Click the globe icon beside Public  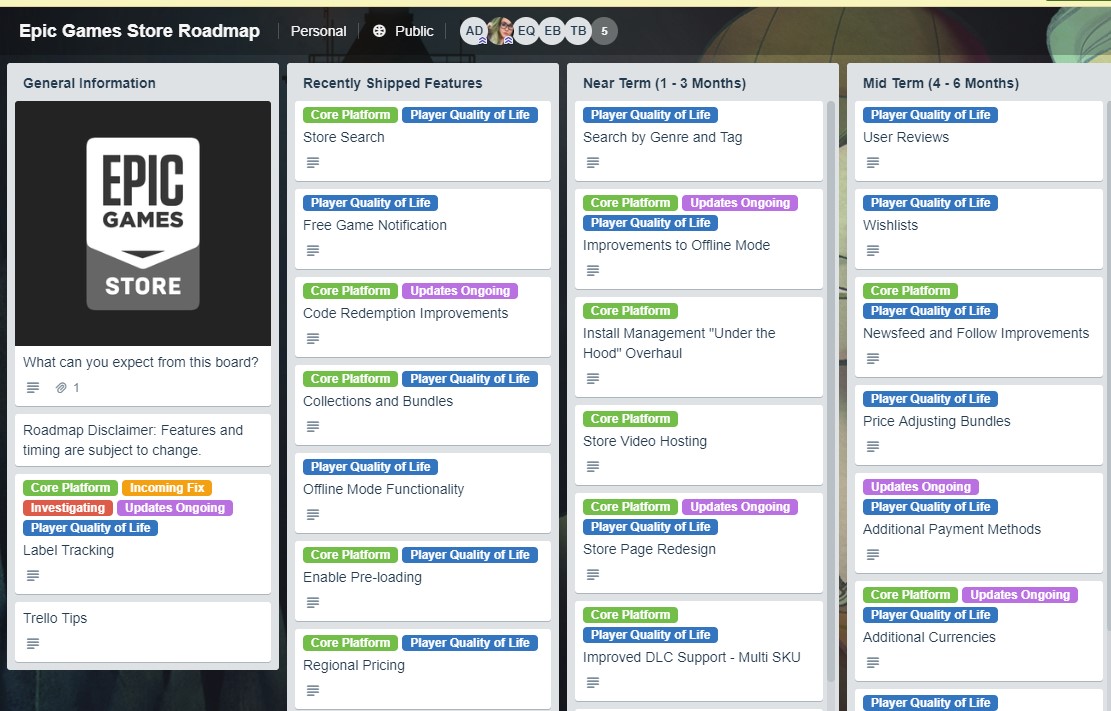coord(380,31)
